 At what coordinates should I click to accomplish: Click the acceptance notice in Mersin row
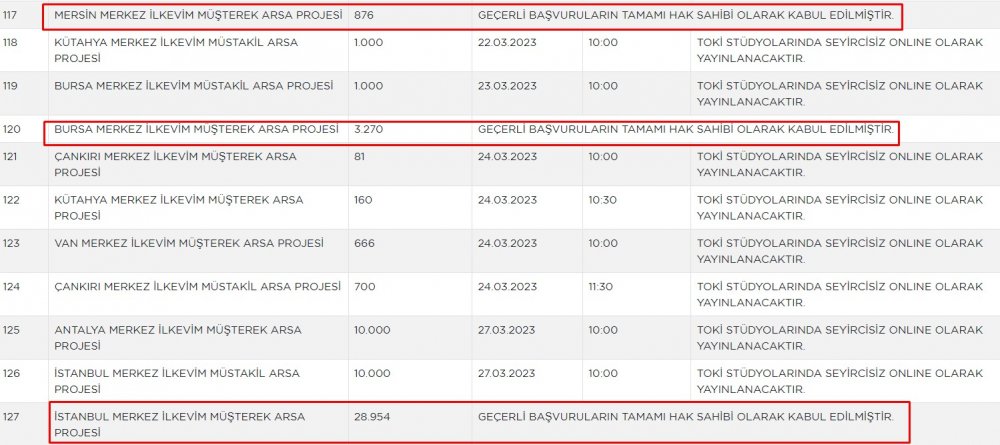click(x=686, y=15)
